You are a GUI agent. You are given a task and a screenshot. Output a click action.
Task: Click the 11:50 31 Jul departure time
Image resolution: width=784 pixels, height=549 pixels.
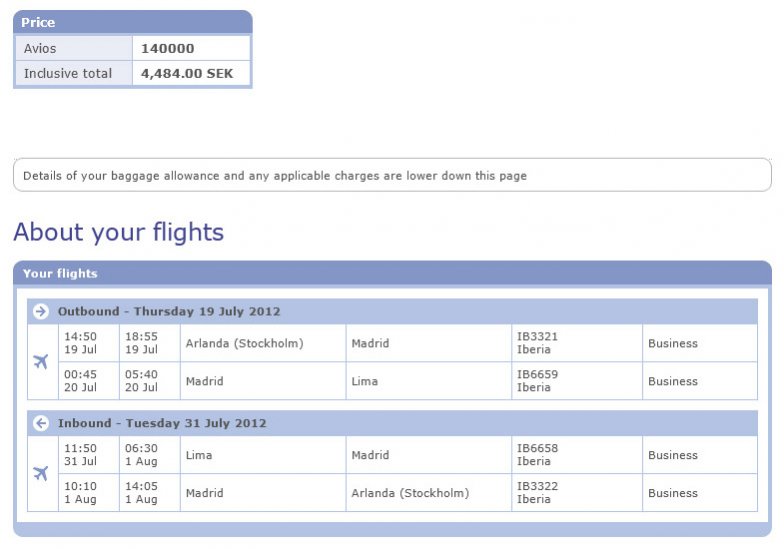click(x=80, y=455)
